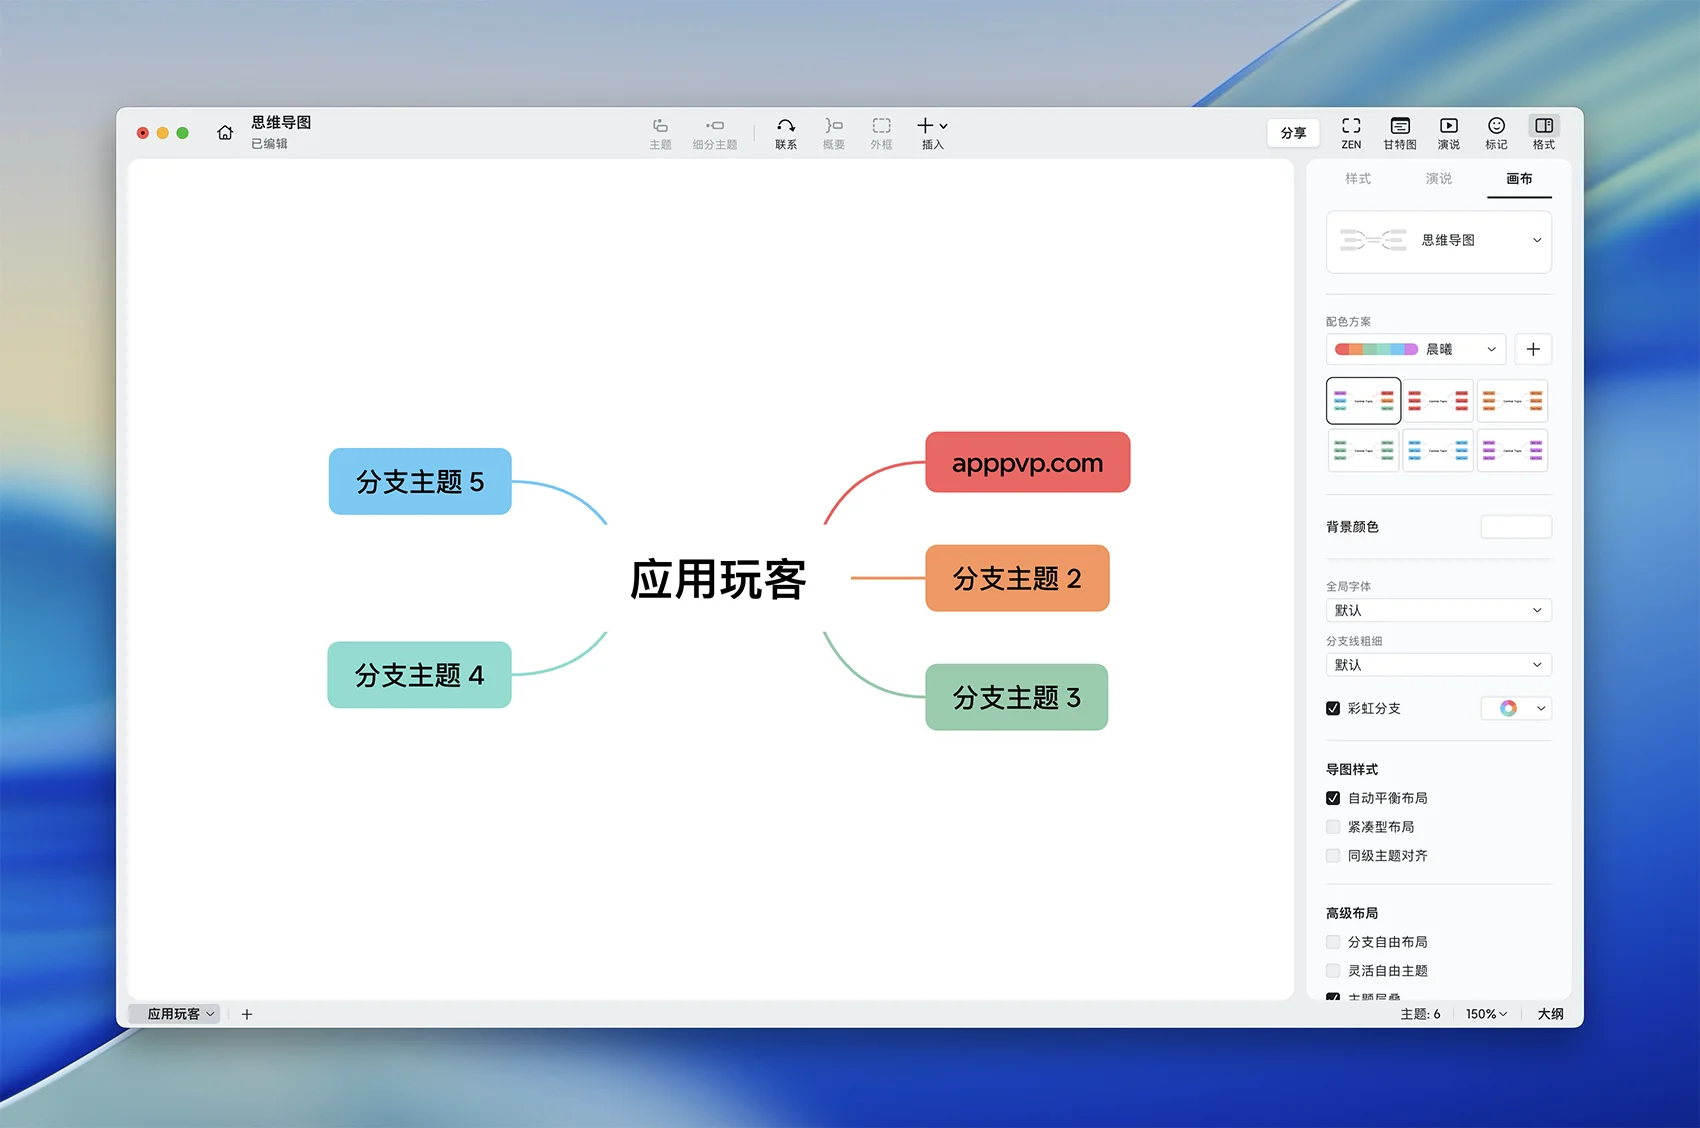Switch to the 样式 tab
Screen dimensions: 1700x1128
click(x=1358, y=179)
